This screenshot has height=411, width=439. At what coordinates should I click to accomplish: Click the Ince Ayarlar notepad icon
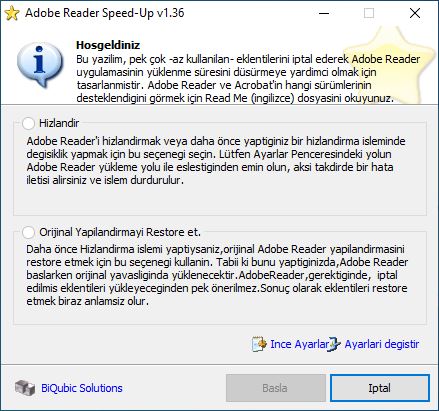(x=259, y=344)
